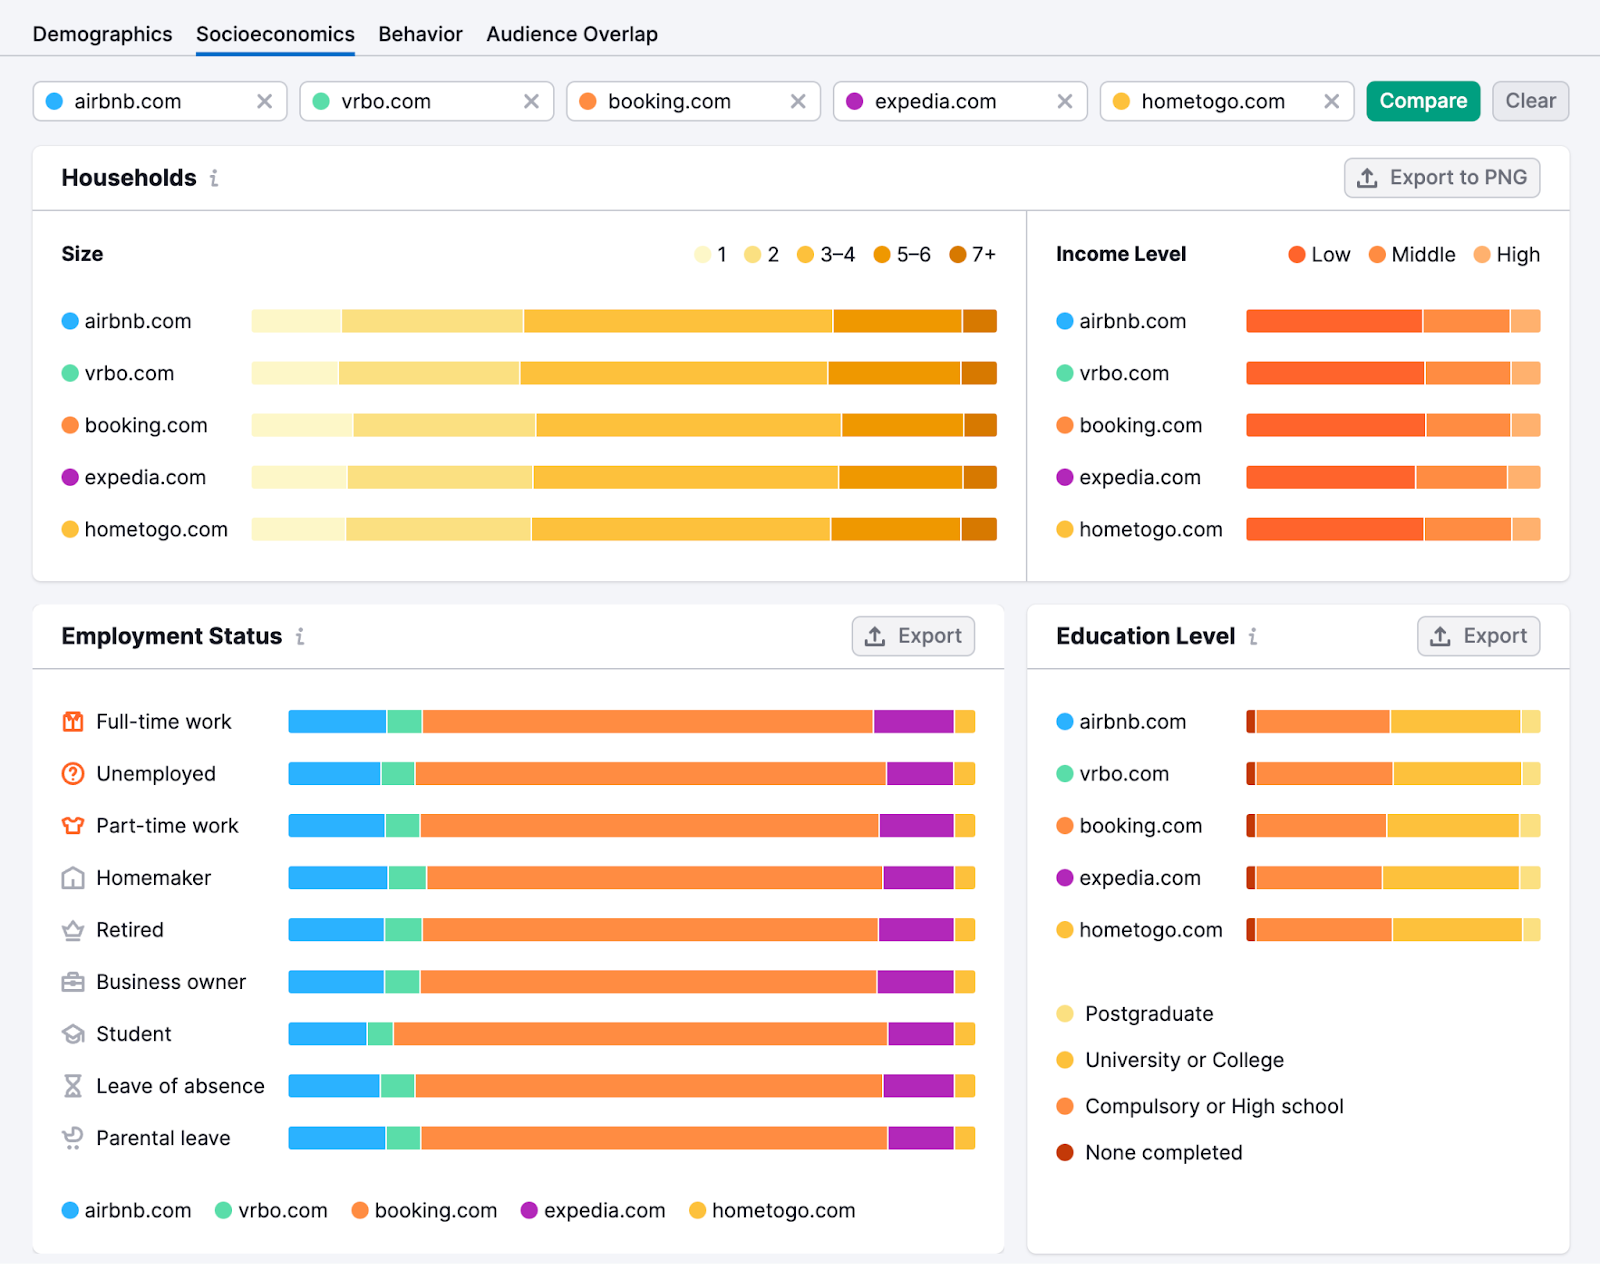Remove airbnb.com from the comparison
This screenshot has height=1264, width=1600.
(x=264, y=101)
